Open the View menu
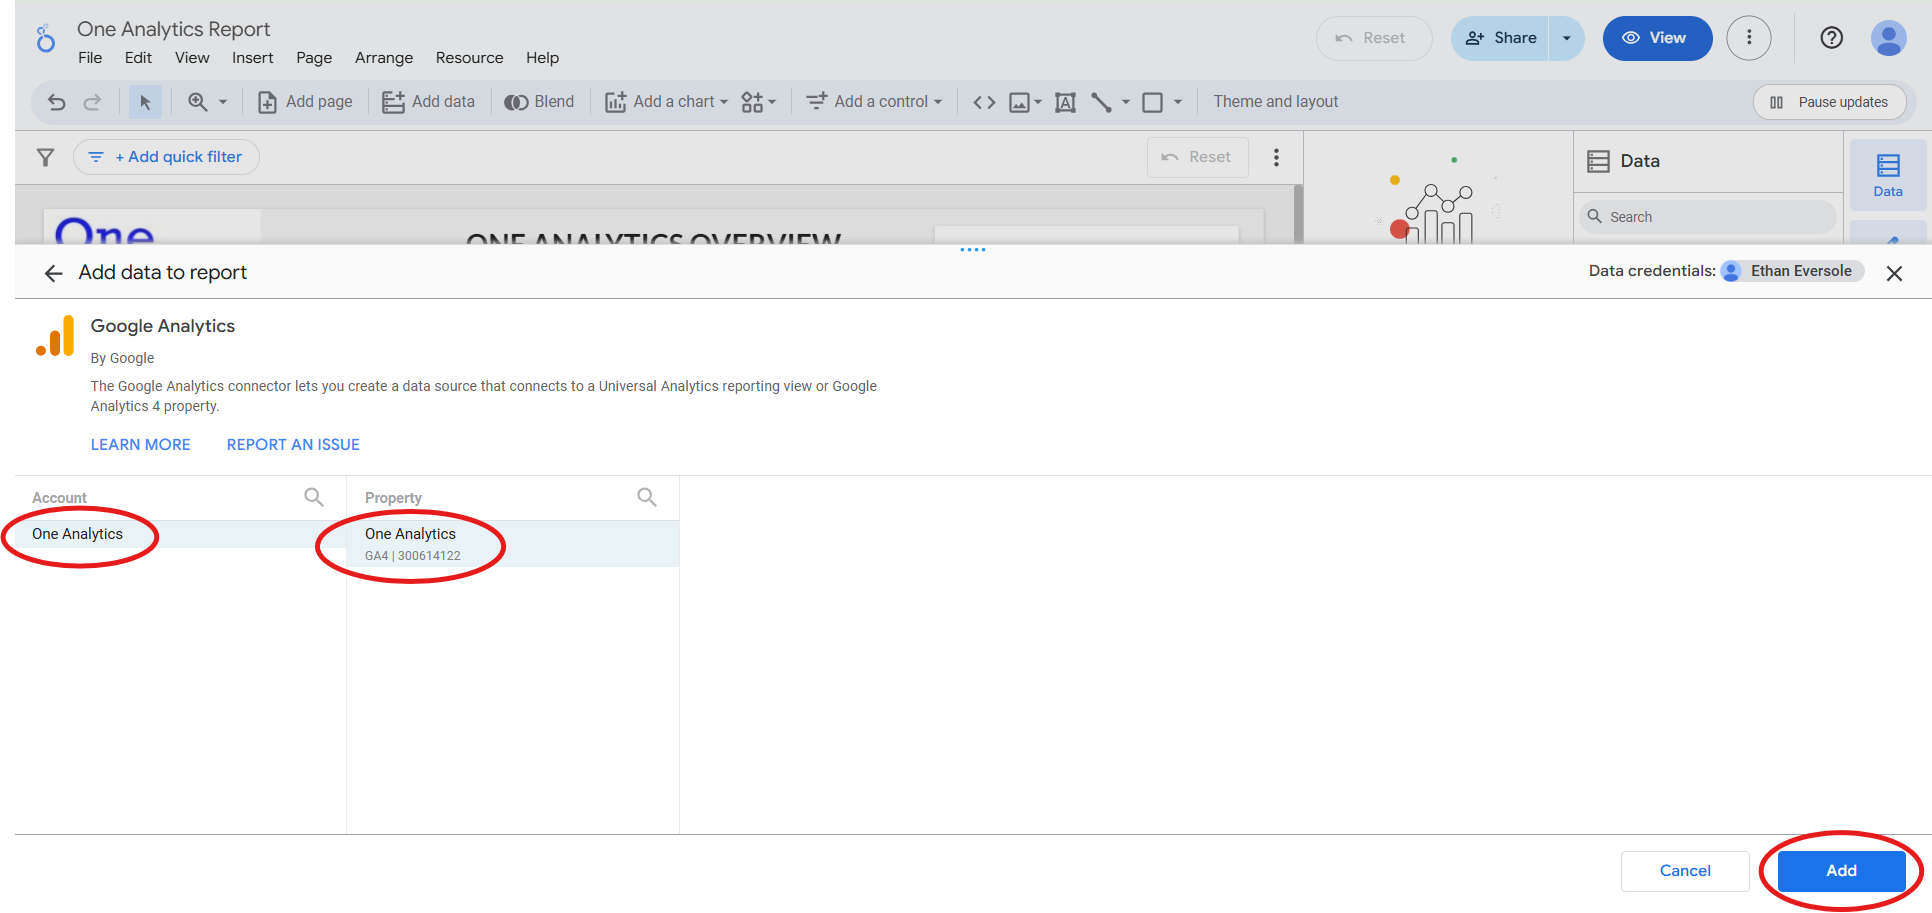 coord(192,58)
